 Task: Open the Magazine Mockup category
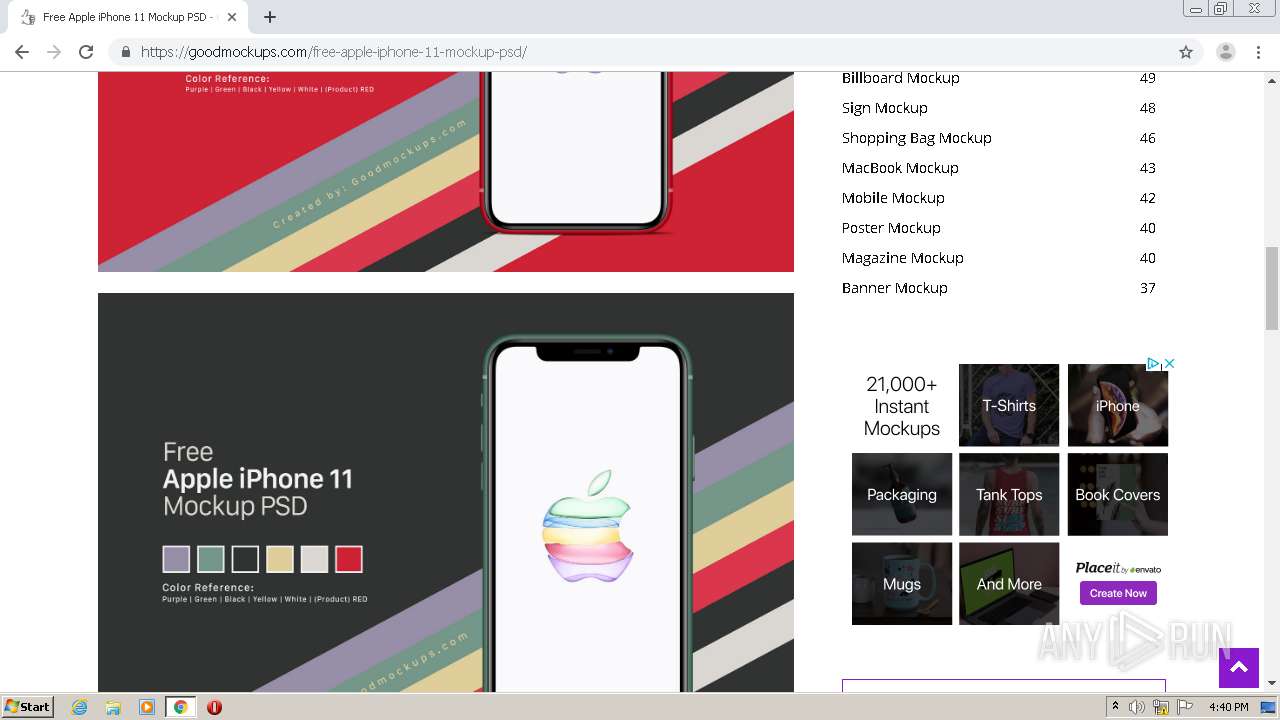902,258
